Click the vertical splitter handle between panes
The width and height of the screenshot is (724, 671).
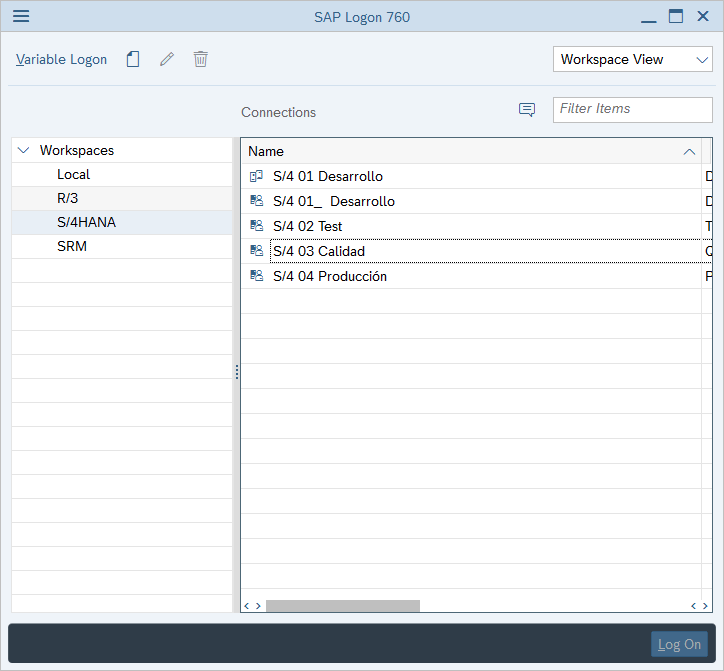(x=237, y=372)
